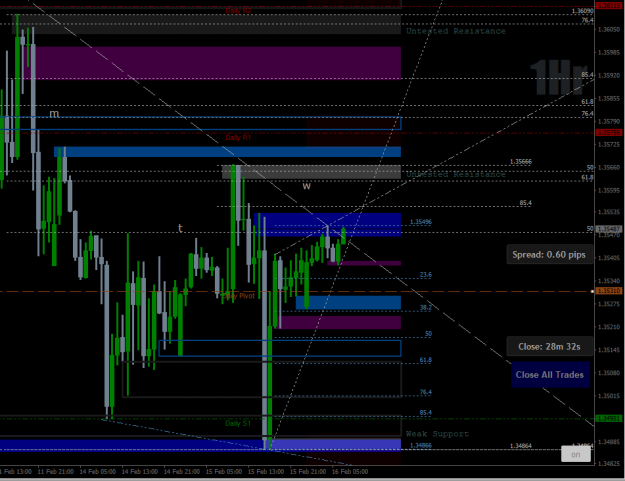Screen dimensions: 625x481
Task: Select the Daily S1 level label
Action: click(238, 423)
